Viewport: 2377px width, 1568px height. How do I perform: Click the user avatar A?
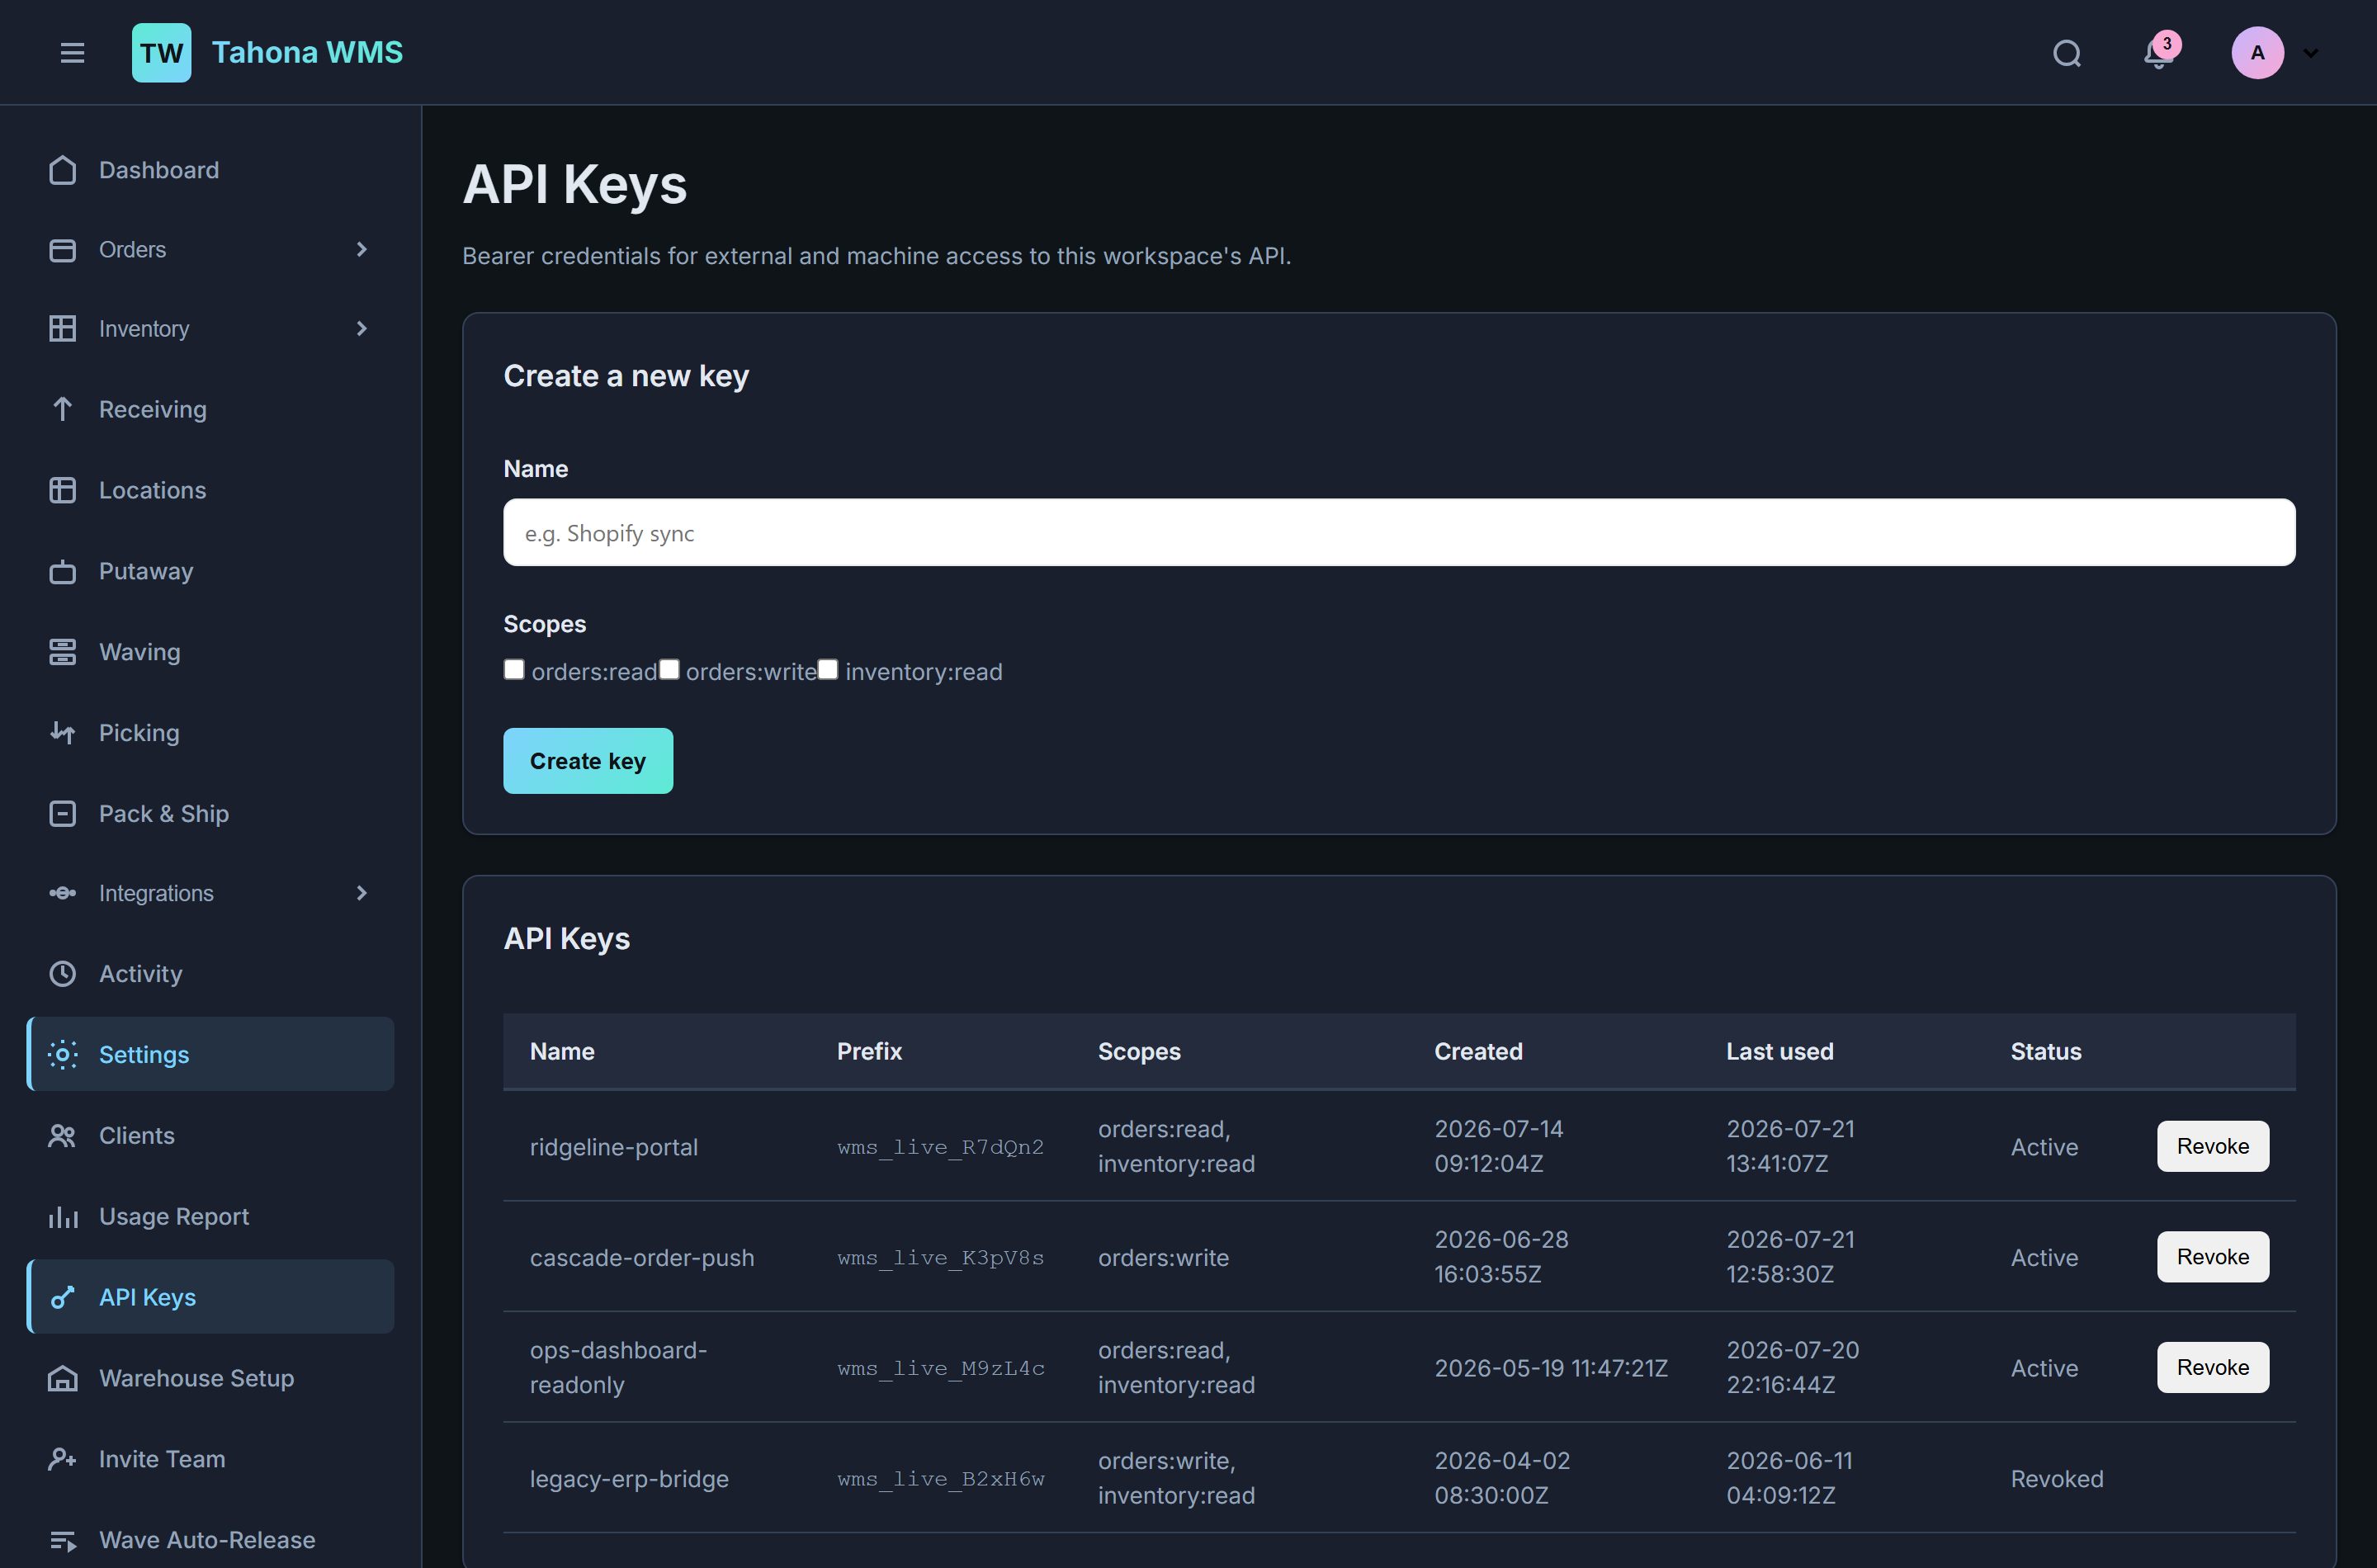pos(2257,53)
